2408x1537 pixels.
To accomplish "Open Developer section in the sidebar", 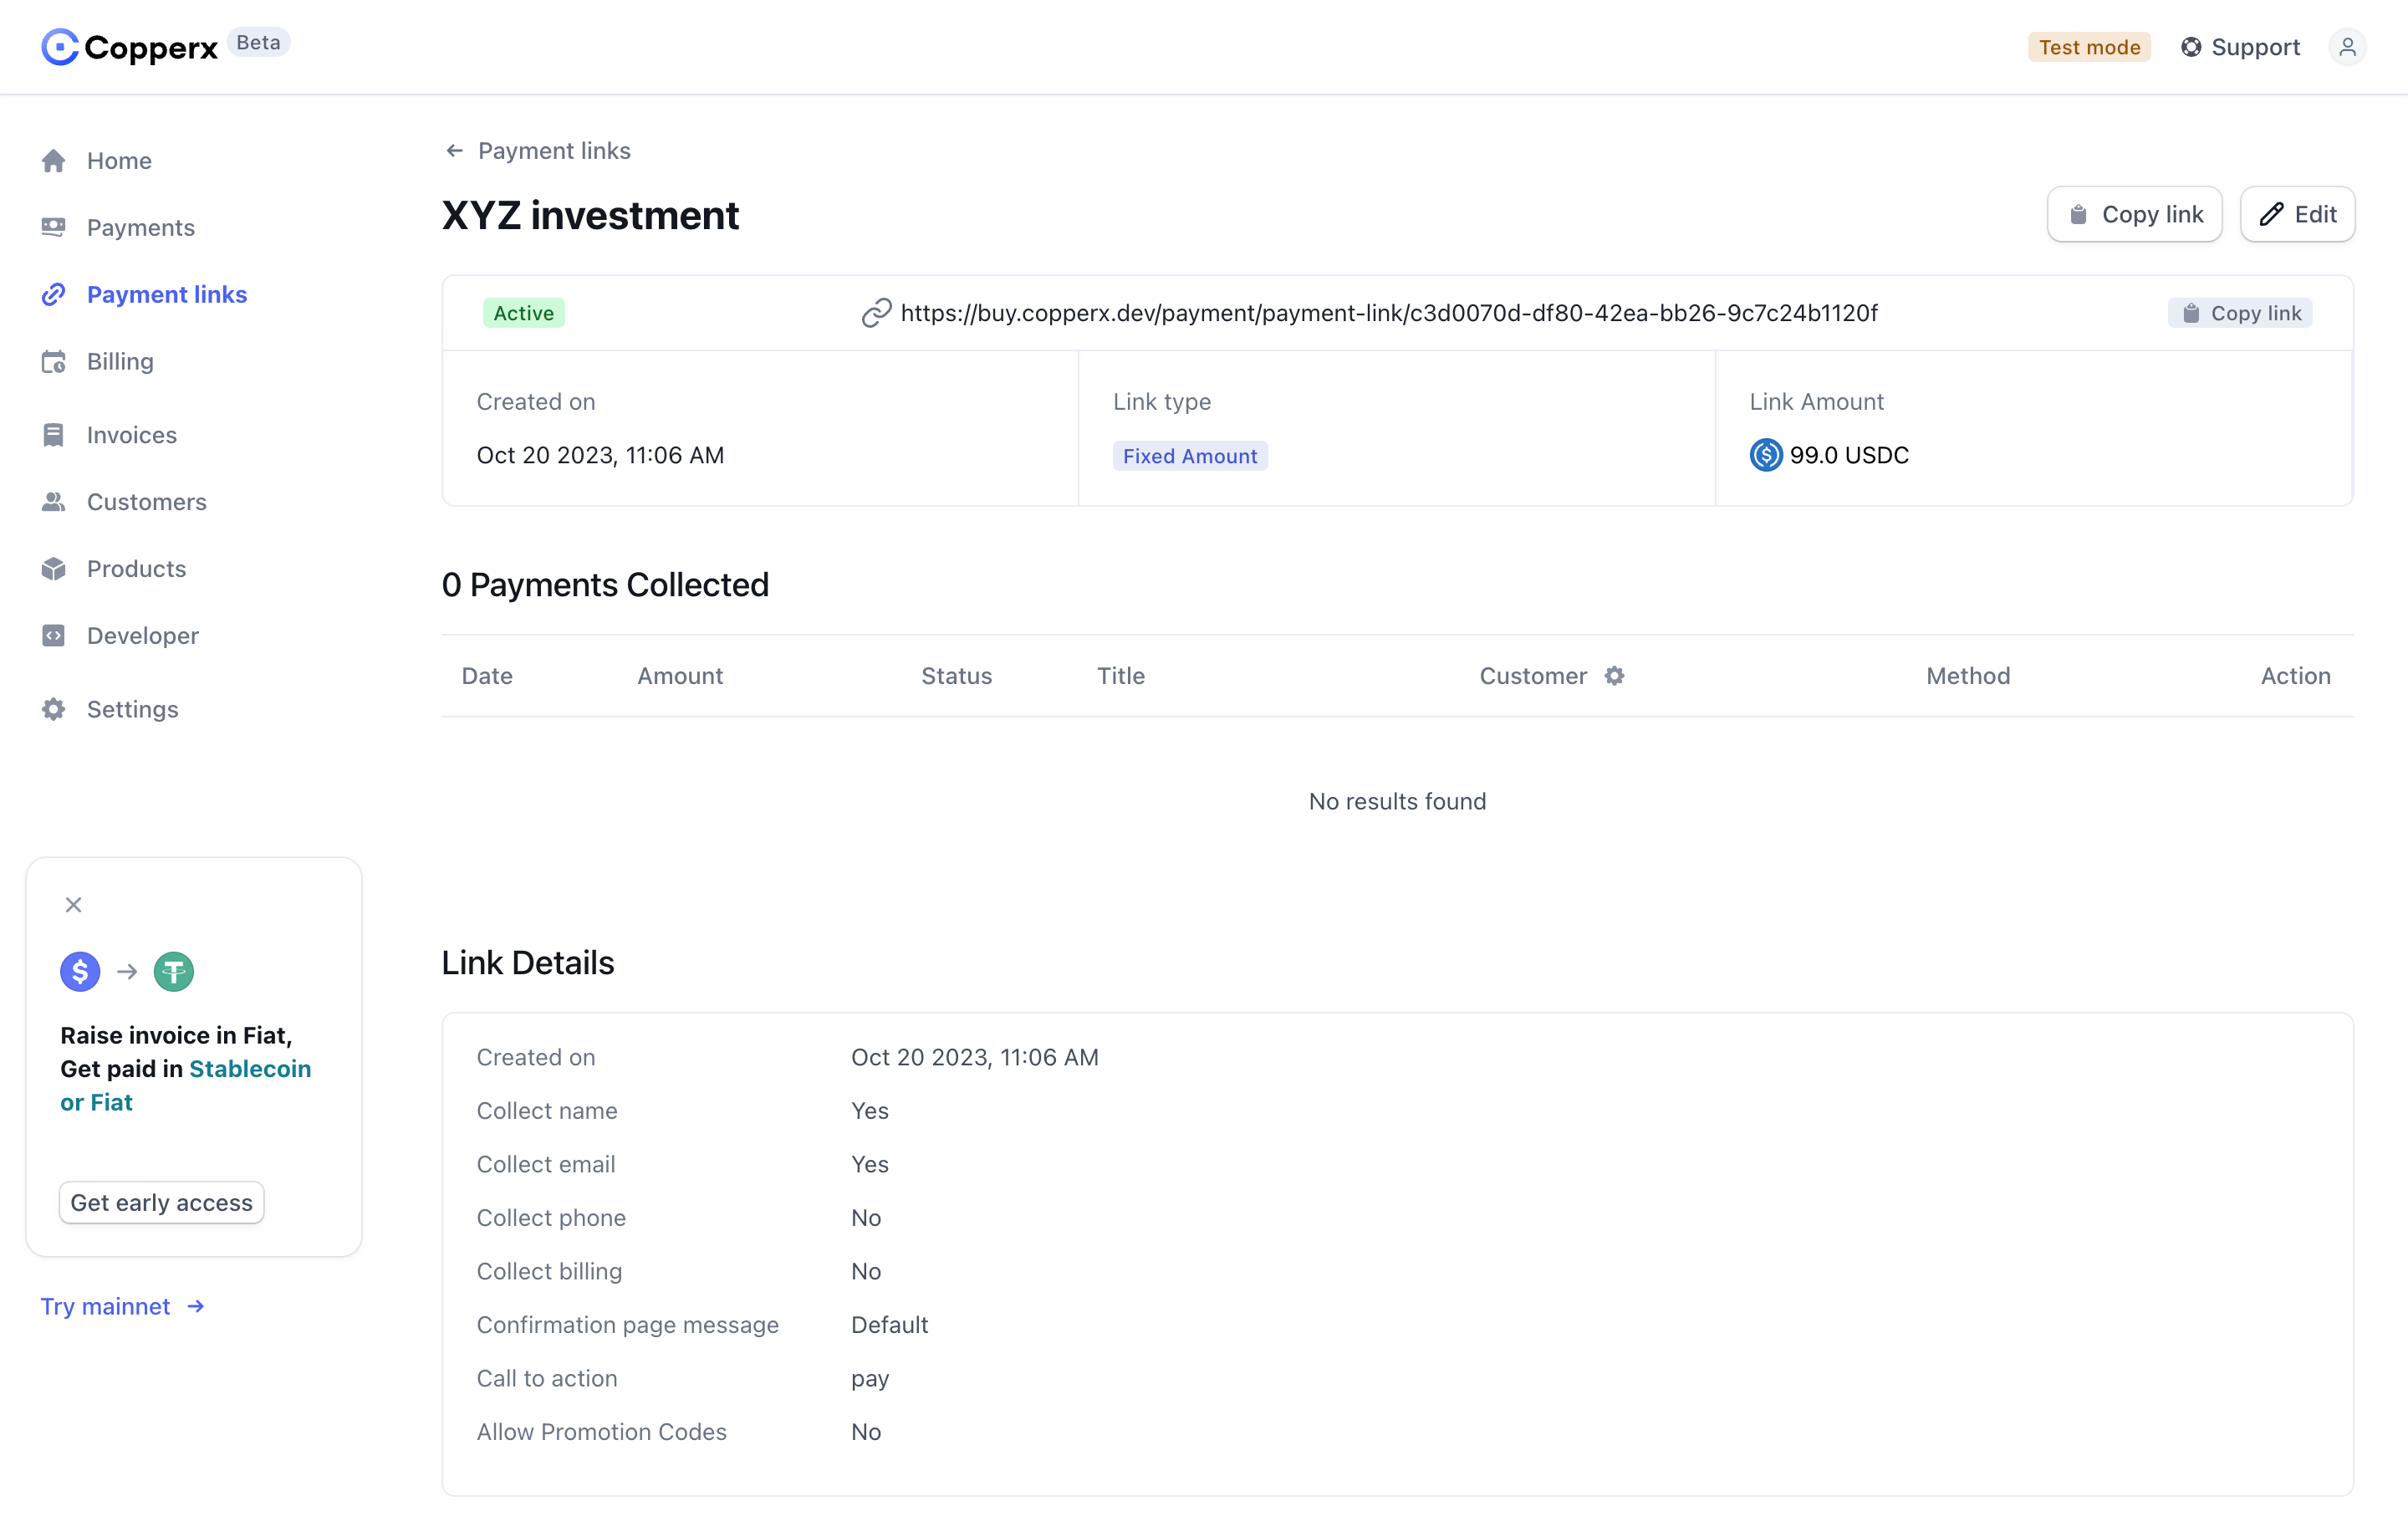I will 120,636.
